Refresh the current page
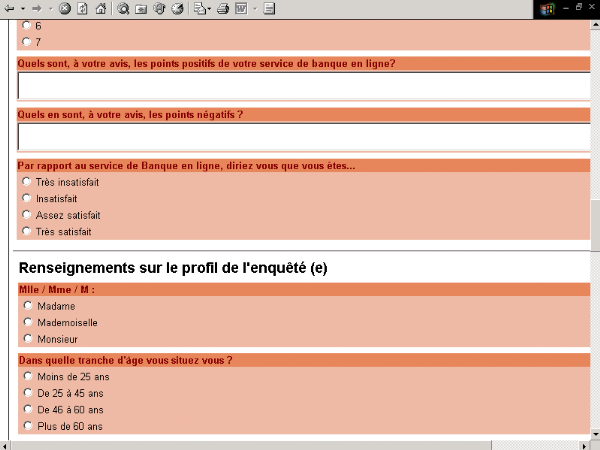This screenshot has width=600, height=450. (82, 8)
